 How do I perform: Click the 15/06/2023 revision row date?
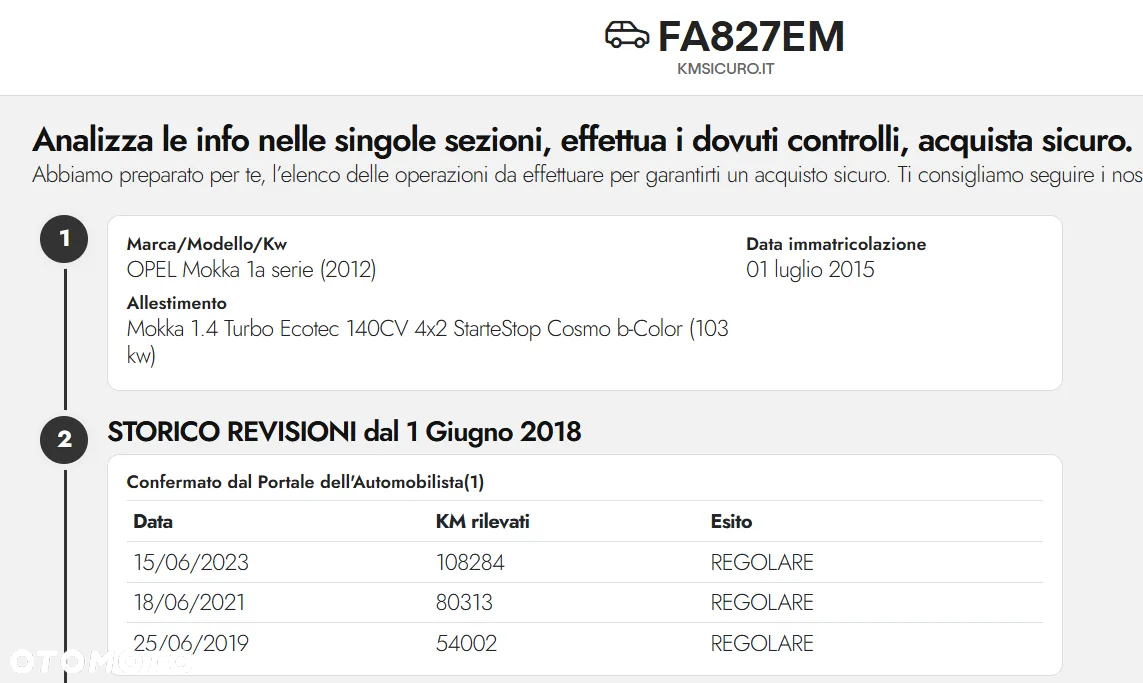tap(191, 562)
